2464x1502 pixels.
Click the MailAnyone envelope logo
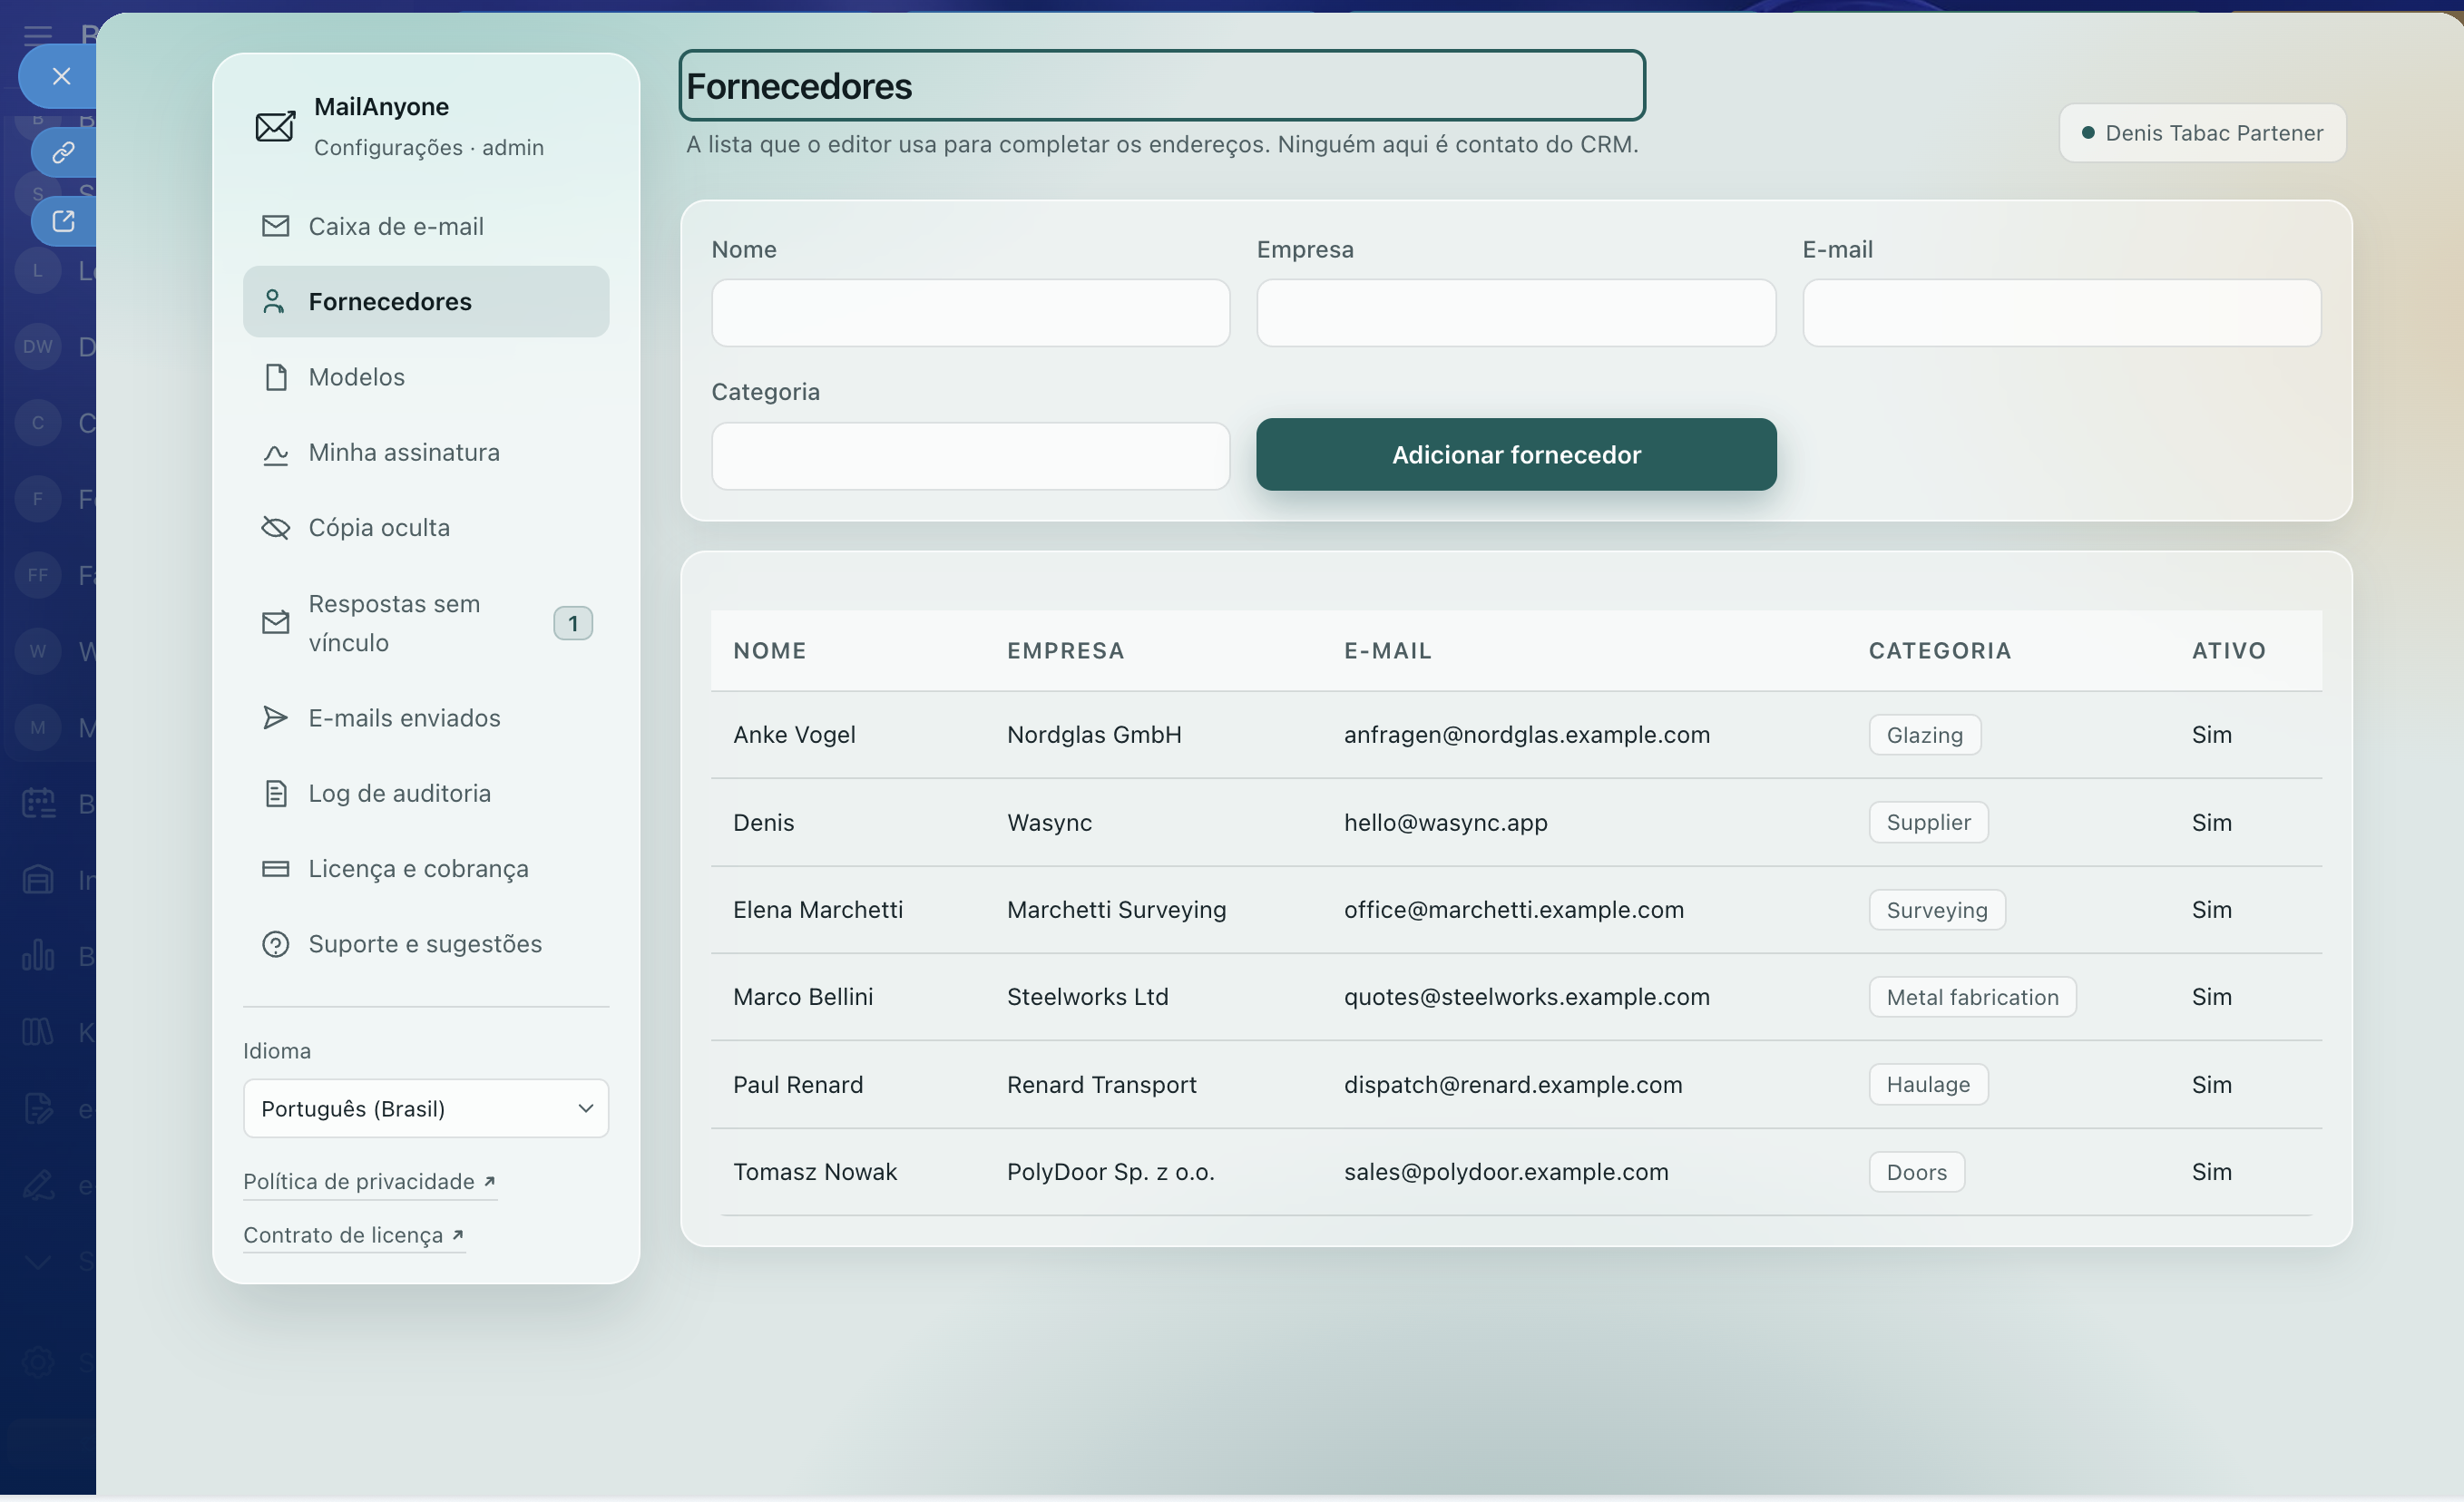coord(275,126)
